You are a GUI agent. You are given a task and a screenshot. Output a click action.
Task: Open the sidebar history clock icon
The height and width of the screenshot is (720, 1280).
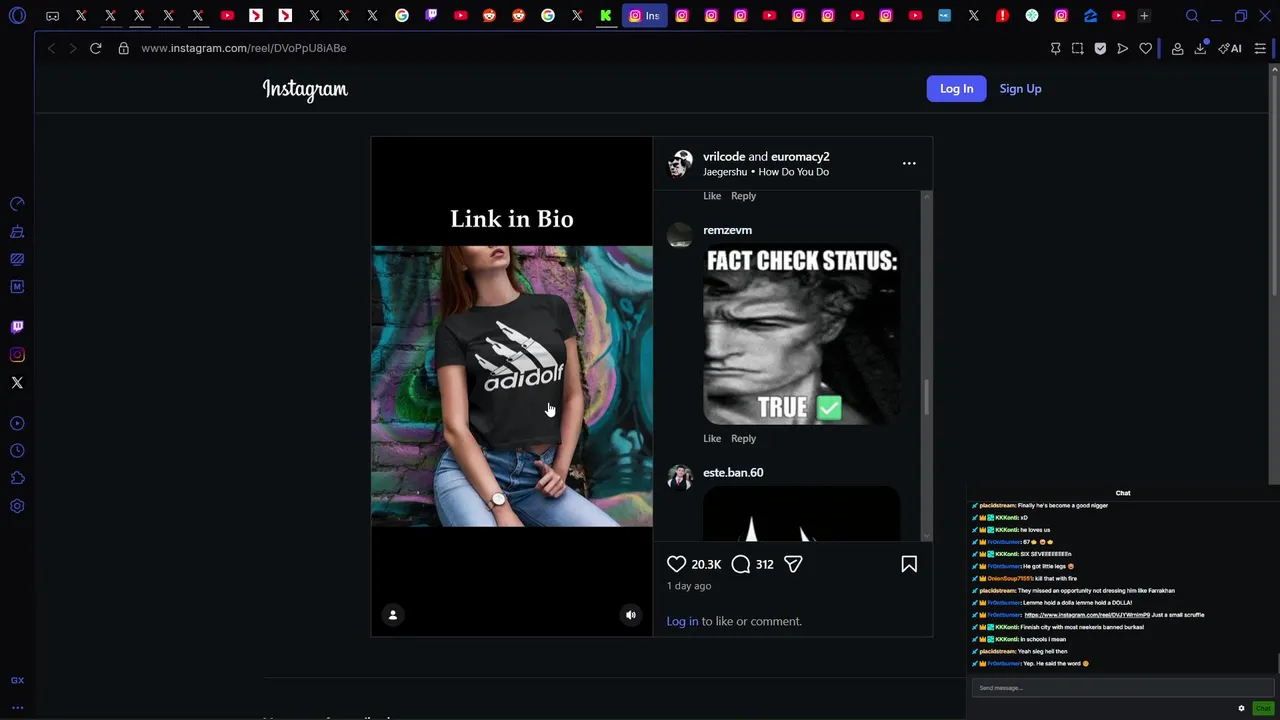coord(17,451)
